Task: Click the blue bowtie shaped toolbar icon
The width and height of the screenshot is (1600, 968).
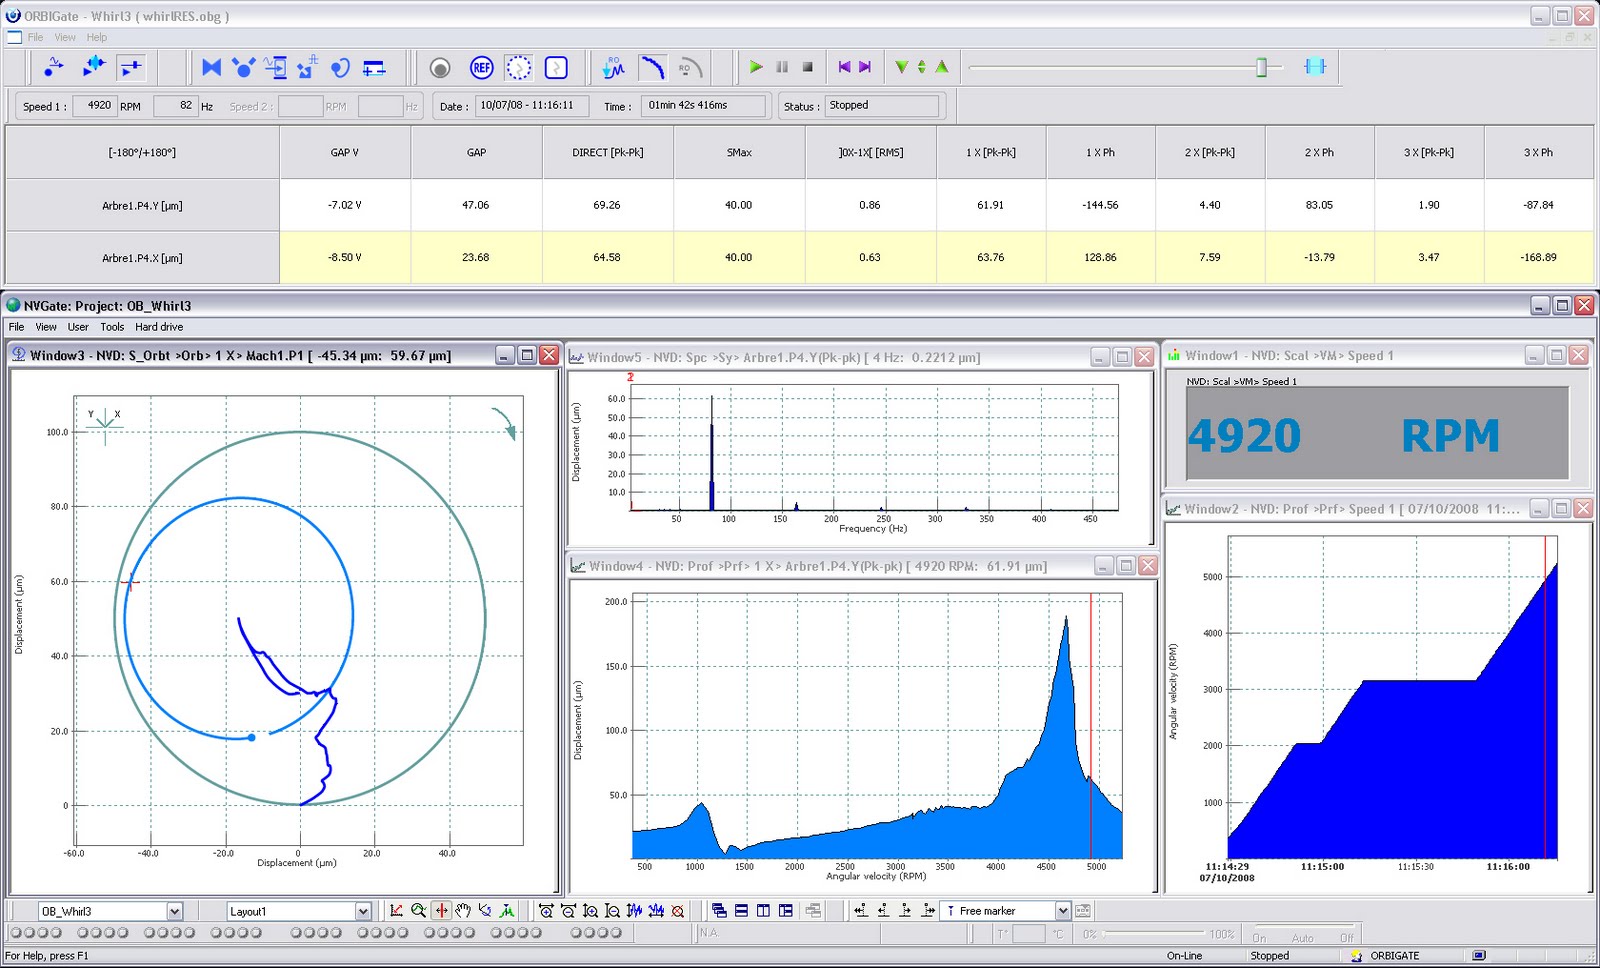Action: click(212, 67)
